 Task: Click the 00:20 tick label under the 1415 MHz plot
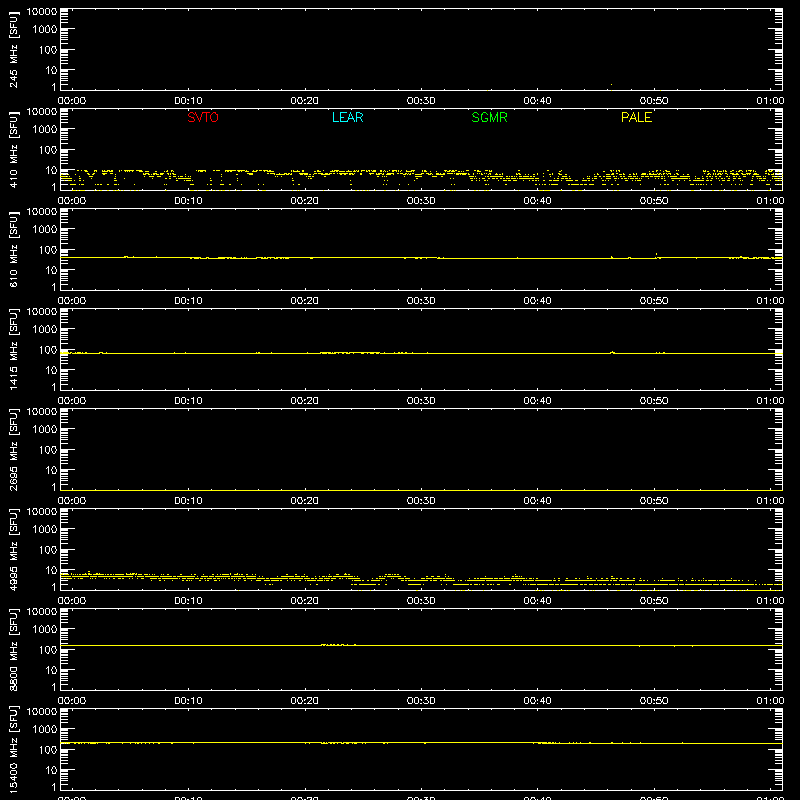(x=305, y=401)
